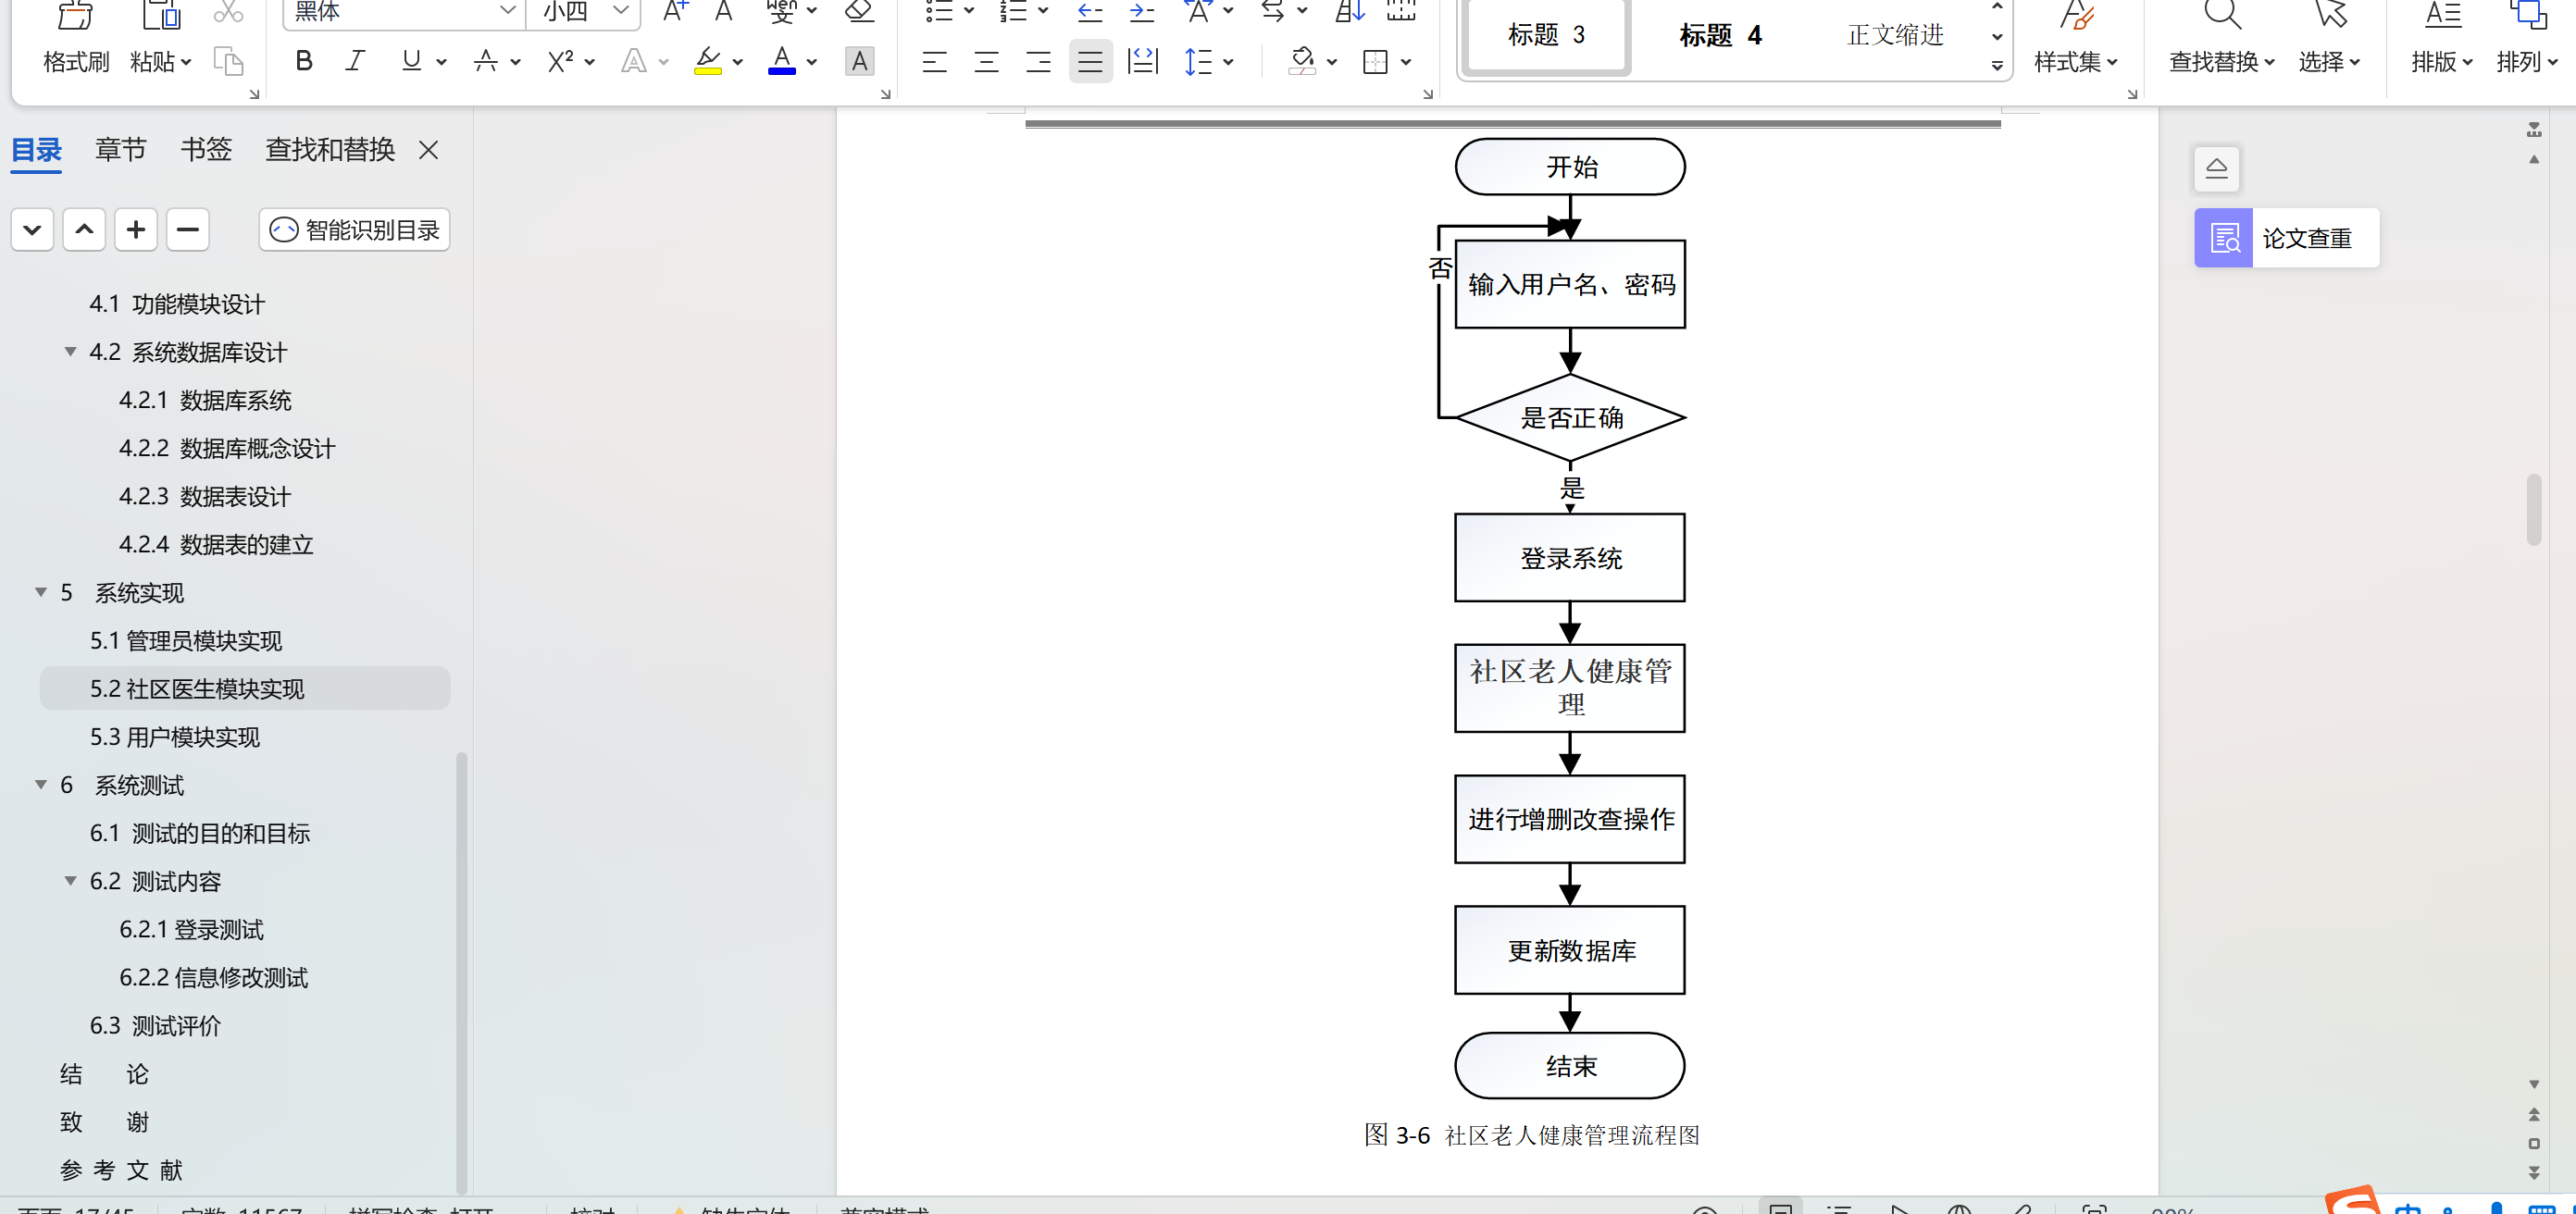Image resolution: width=2576 pixels, height=1214 pixels.
Task: Apply superscript formatting
Action: click(x=560, y=62)
